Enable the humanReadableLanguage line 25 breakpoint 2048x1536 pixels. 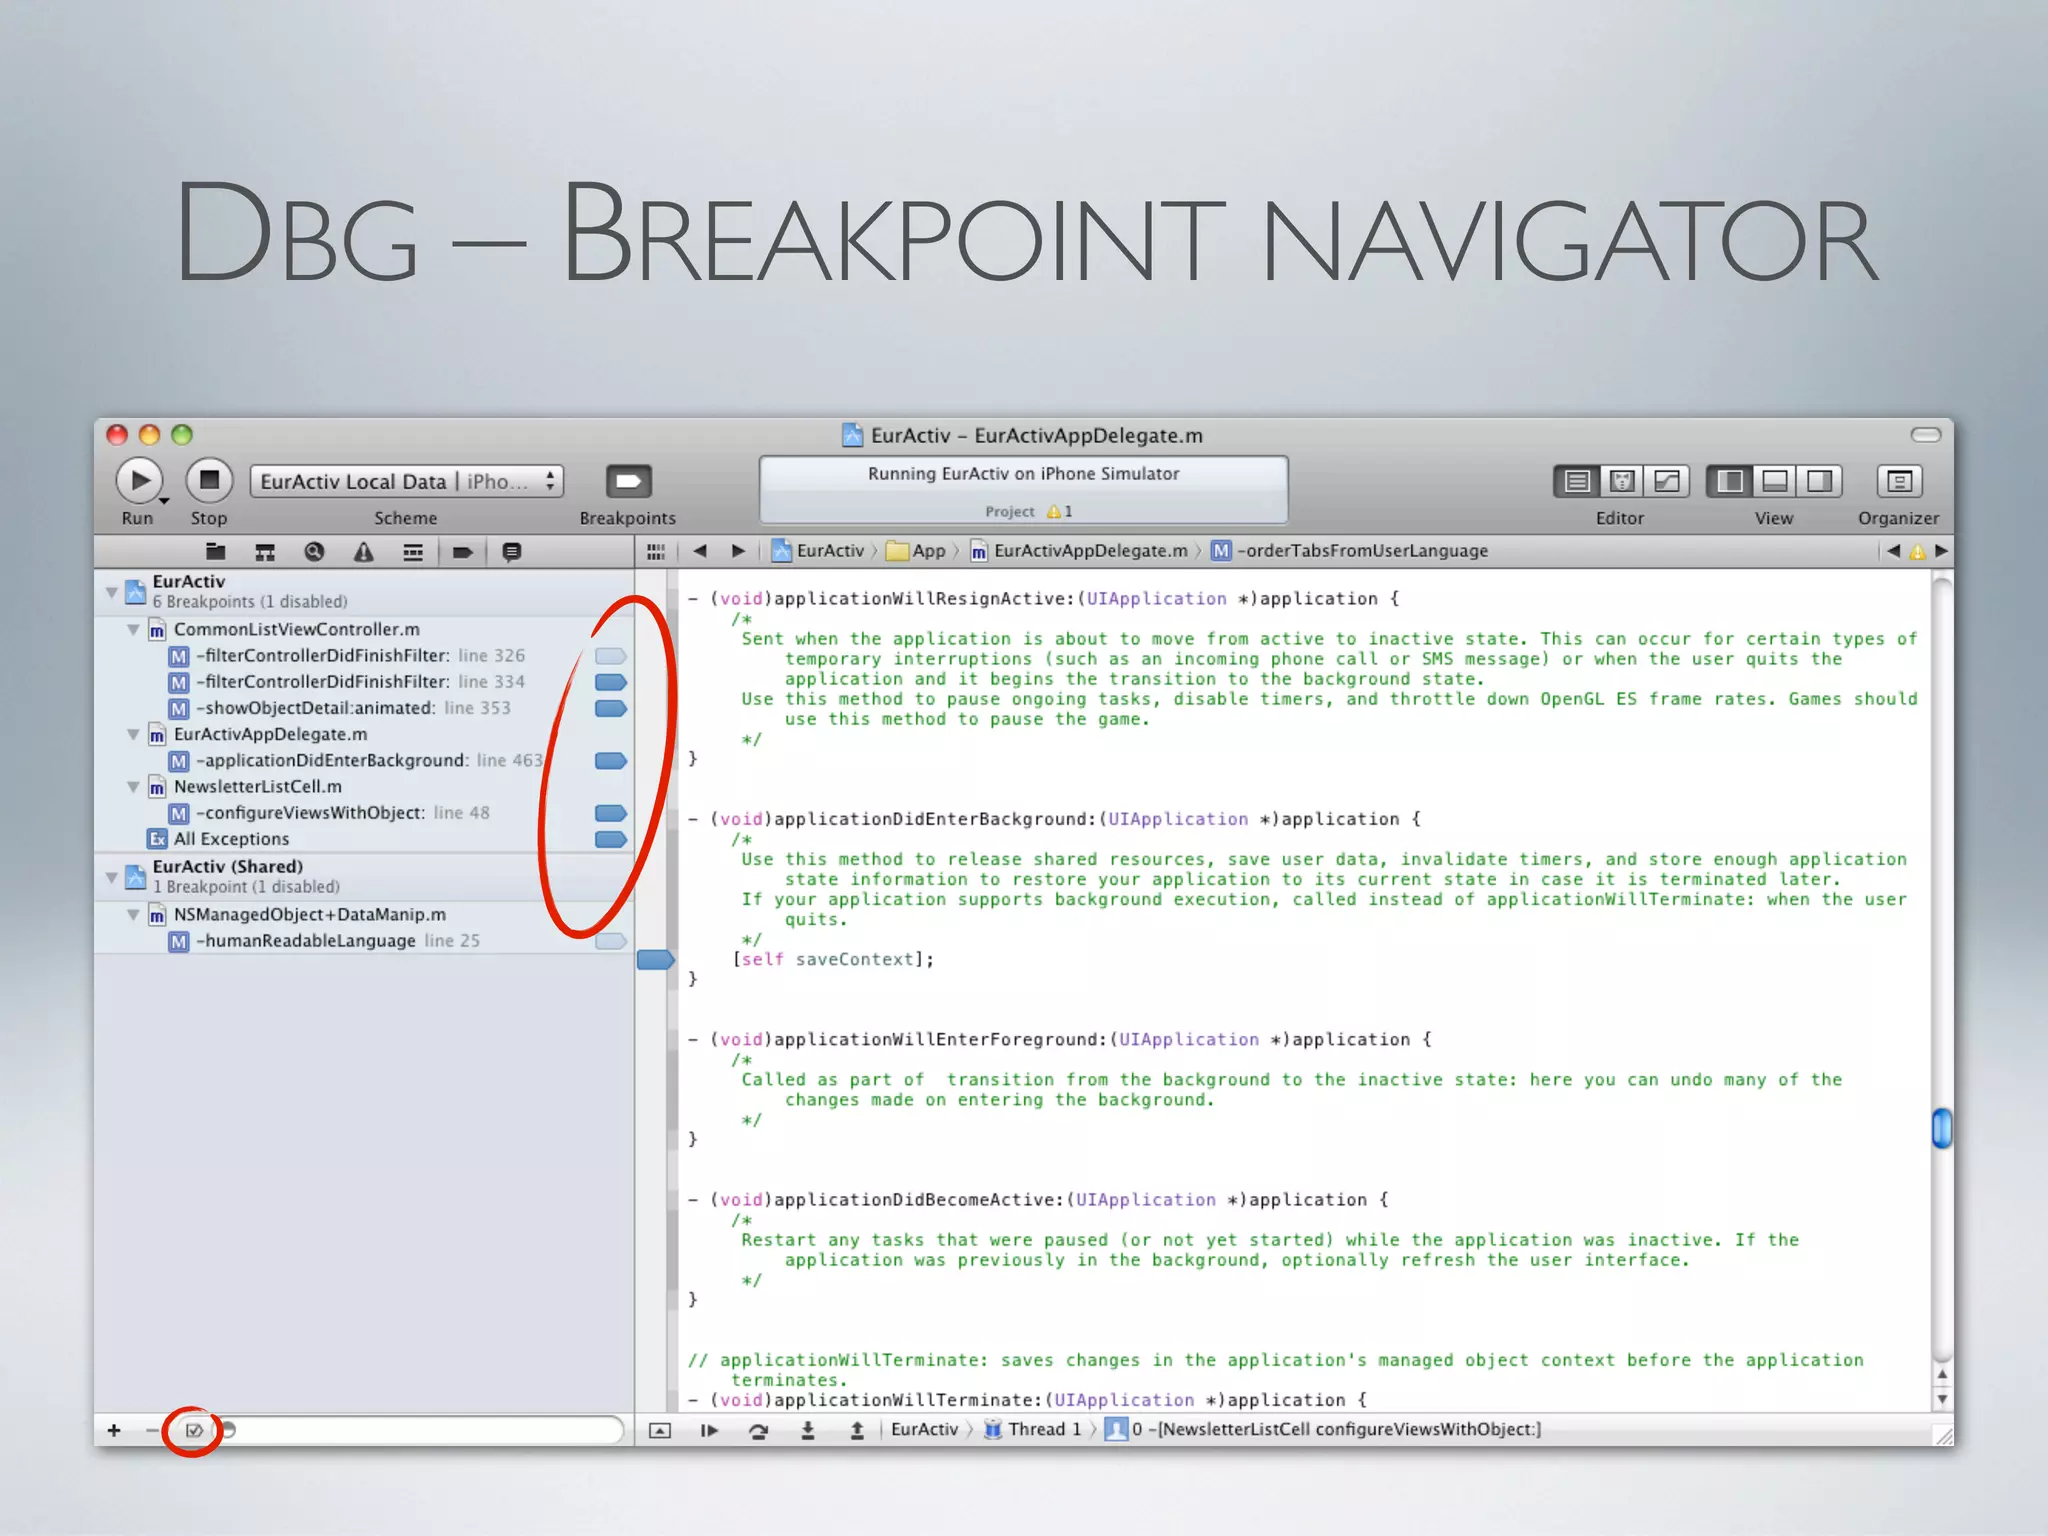coord(611,941)
